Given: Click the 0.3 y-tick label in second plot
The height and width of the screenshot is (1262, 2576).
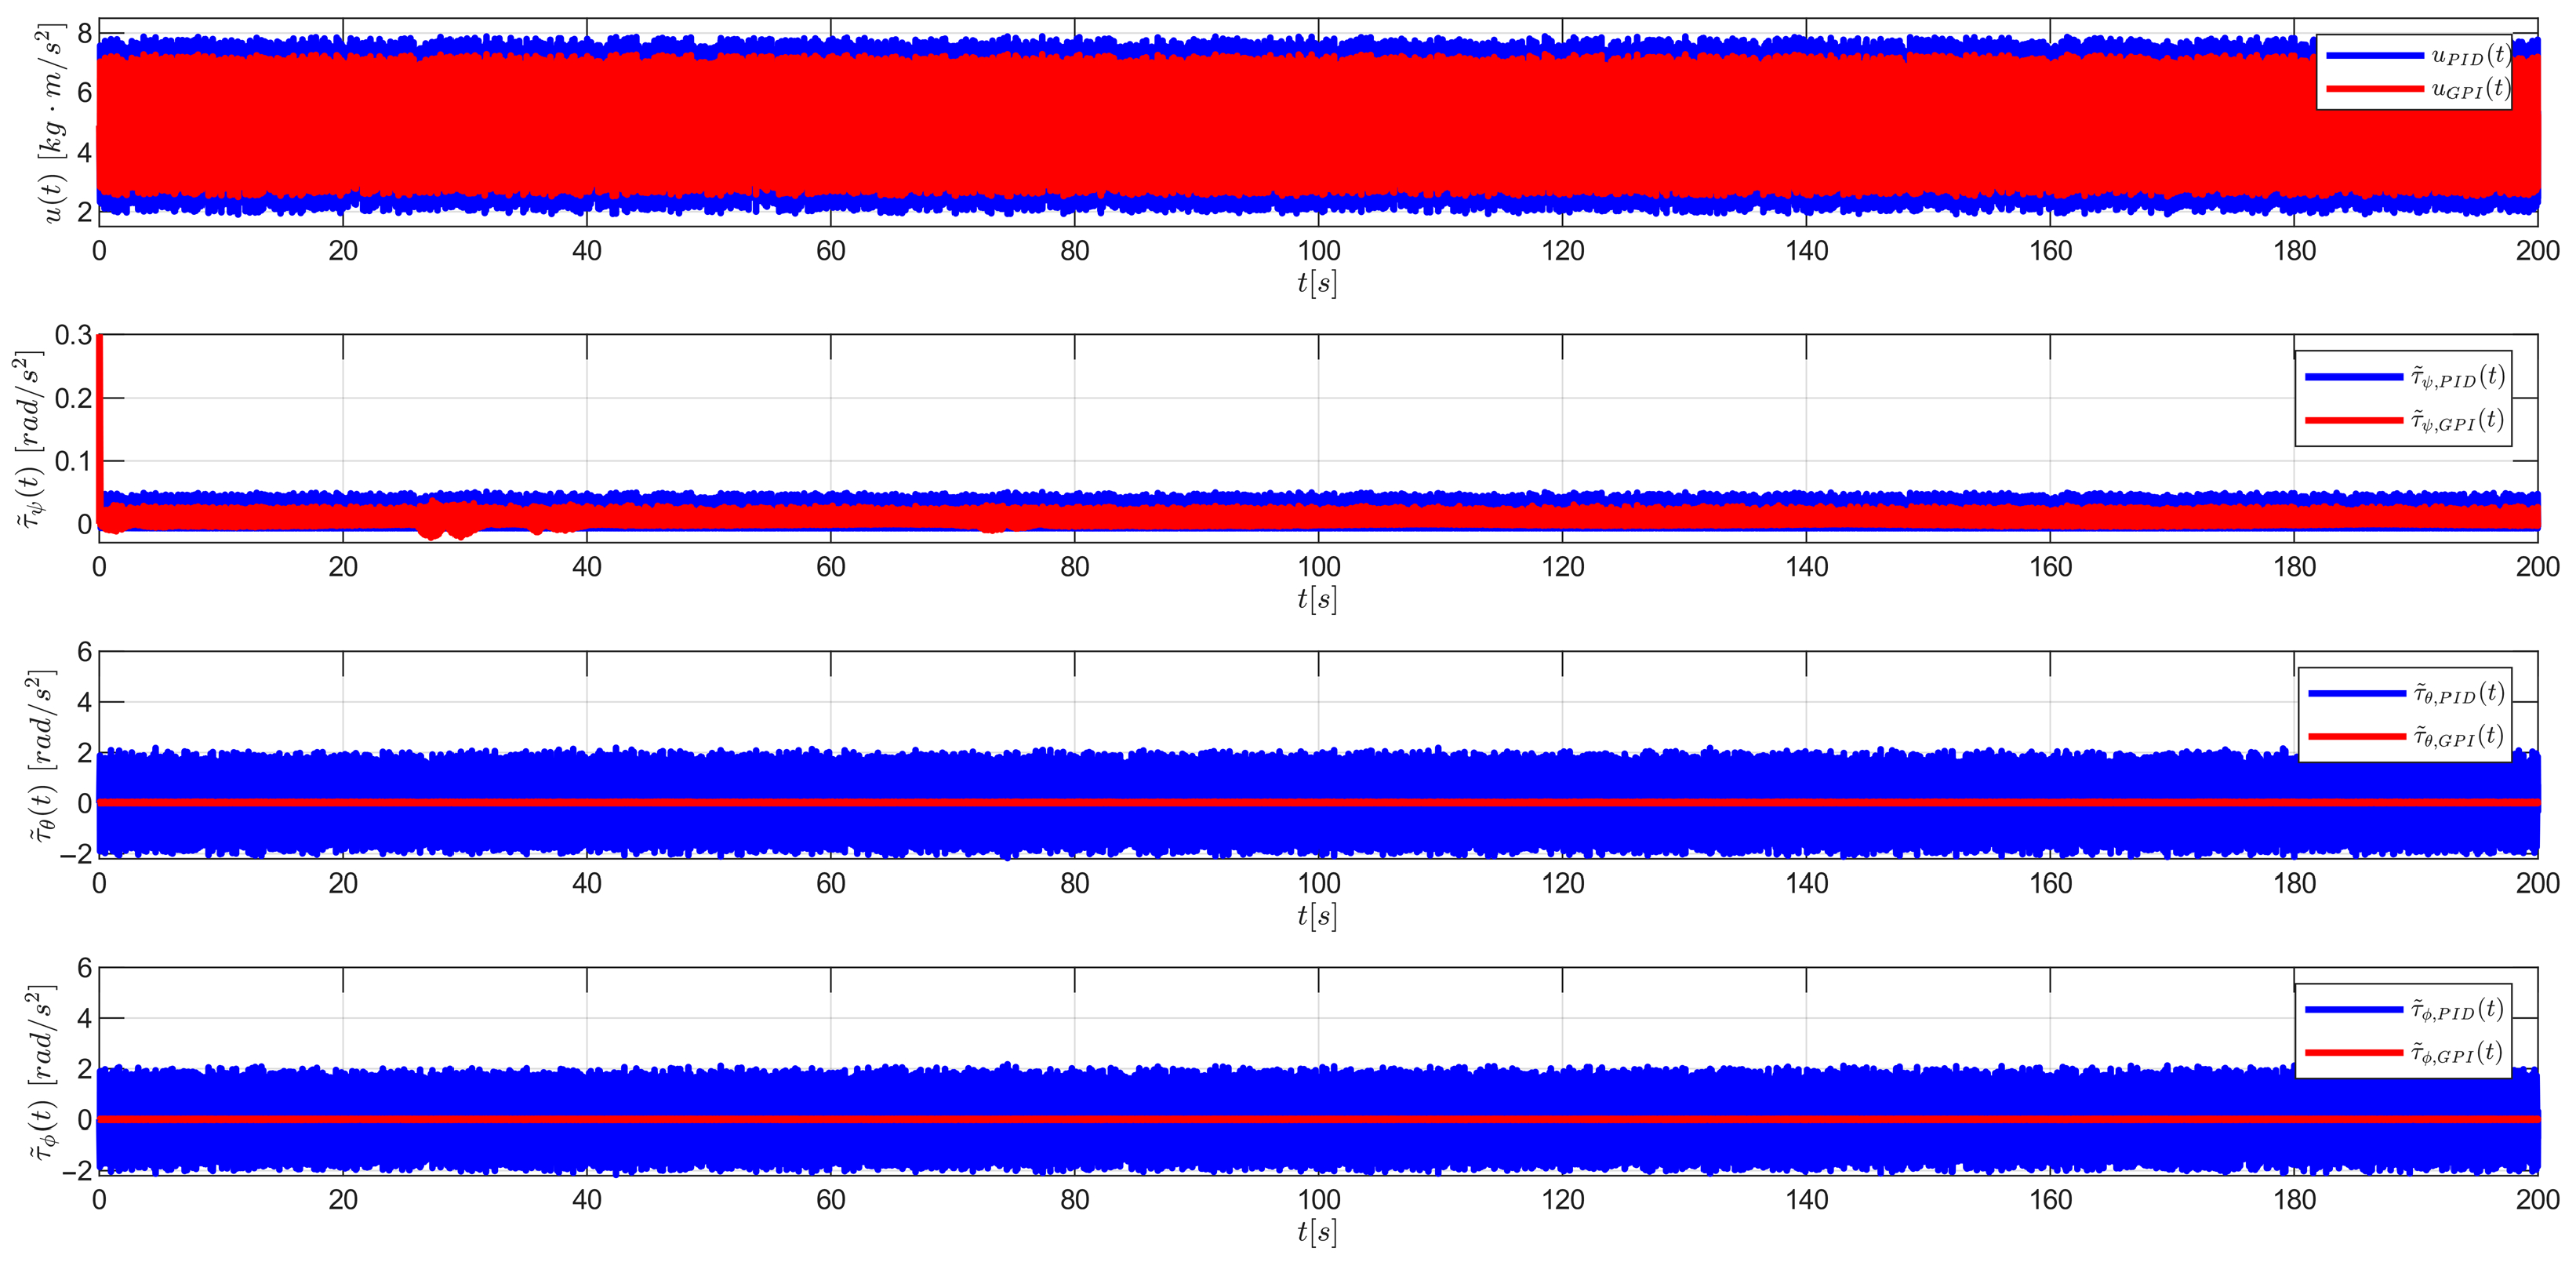Looking at the screenshot, I should (x=72, y=335).
